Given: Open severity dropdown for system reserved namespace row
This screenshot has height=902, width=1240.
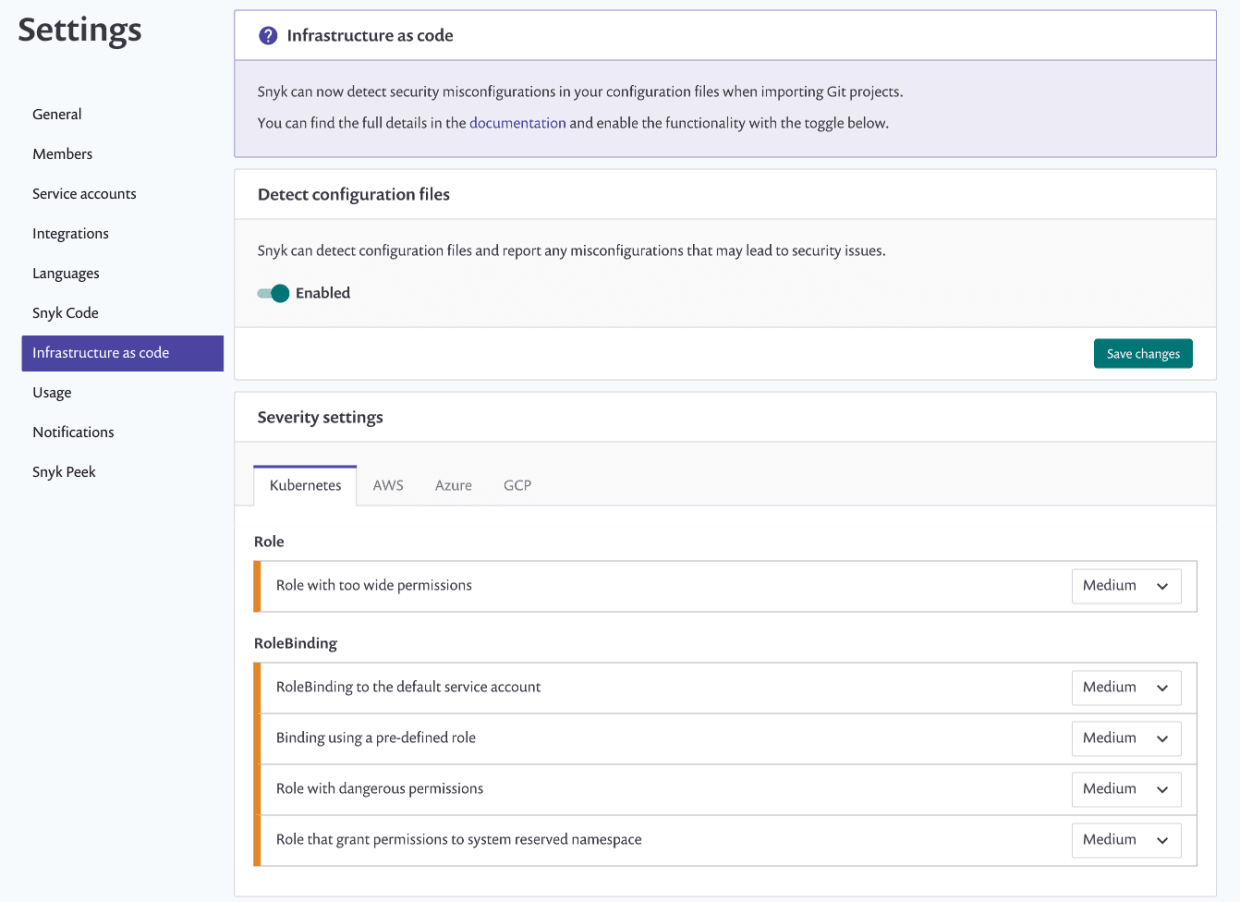Looking at the screenshot, I should [x=1126, y=840].
